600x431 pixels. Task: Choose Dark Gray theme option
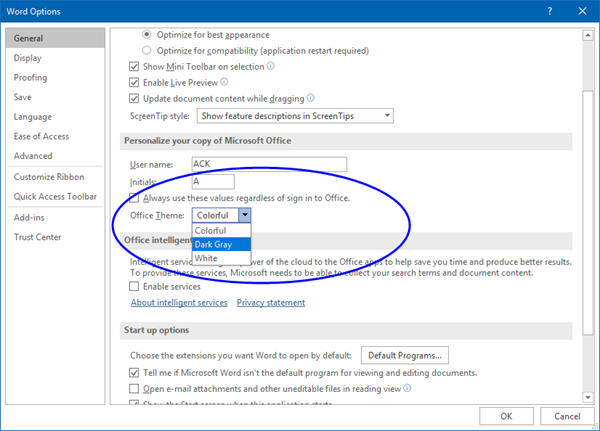tap(222, 244)
